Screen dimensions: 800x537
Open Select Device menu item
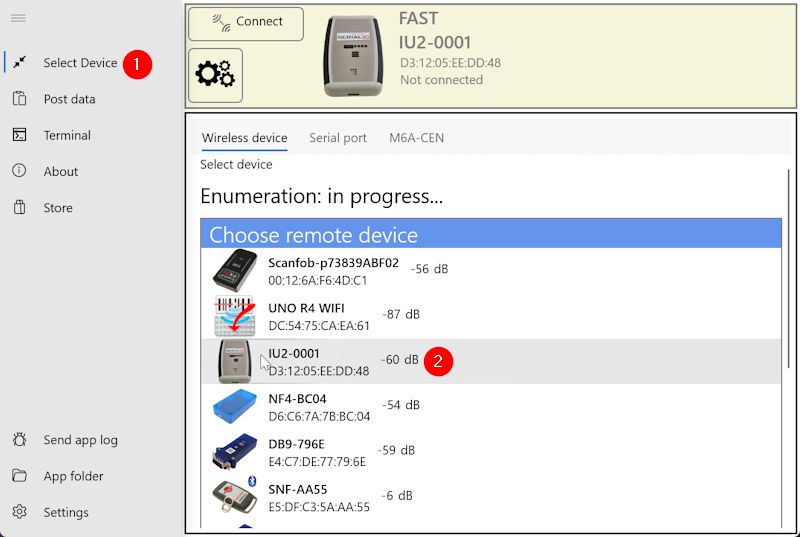[x=80, y=63]
